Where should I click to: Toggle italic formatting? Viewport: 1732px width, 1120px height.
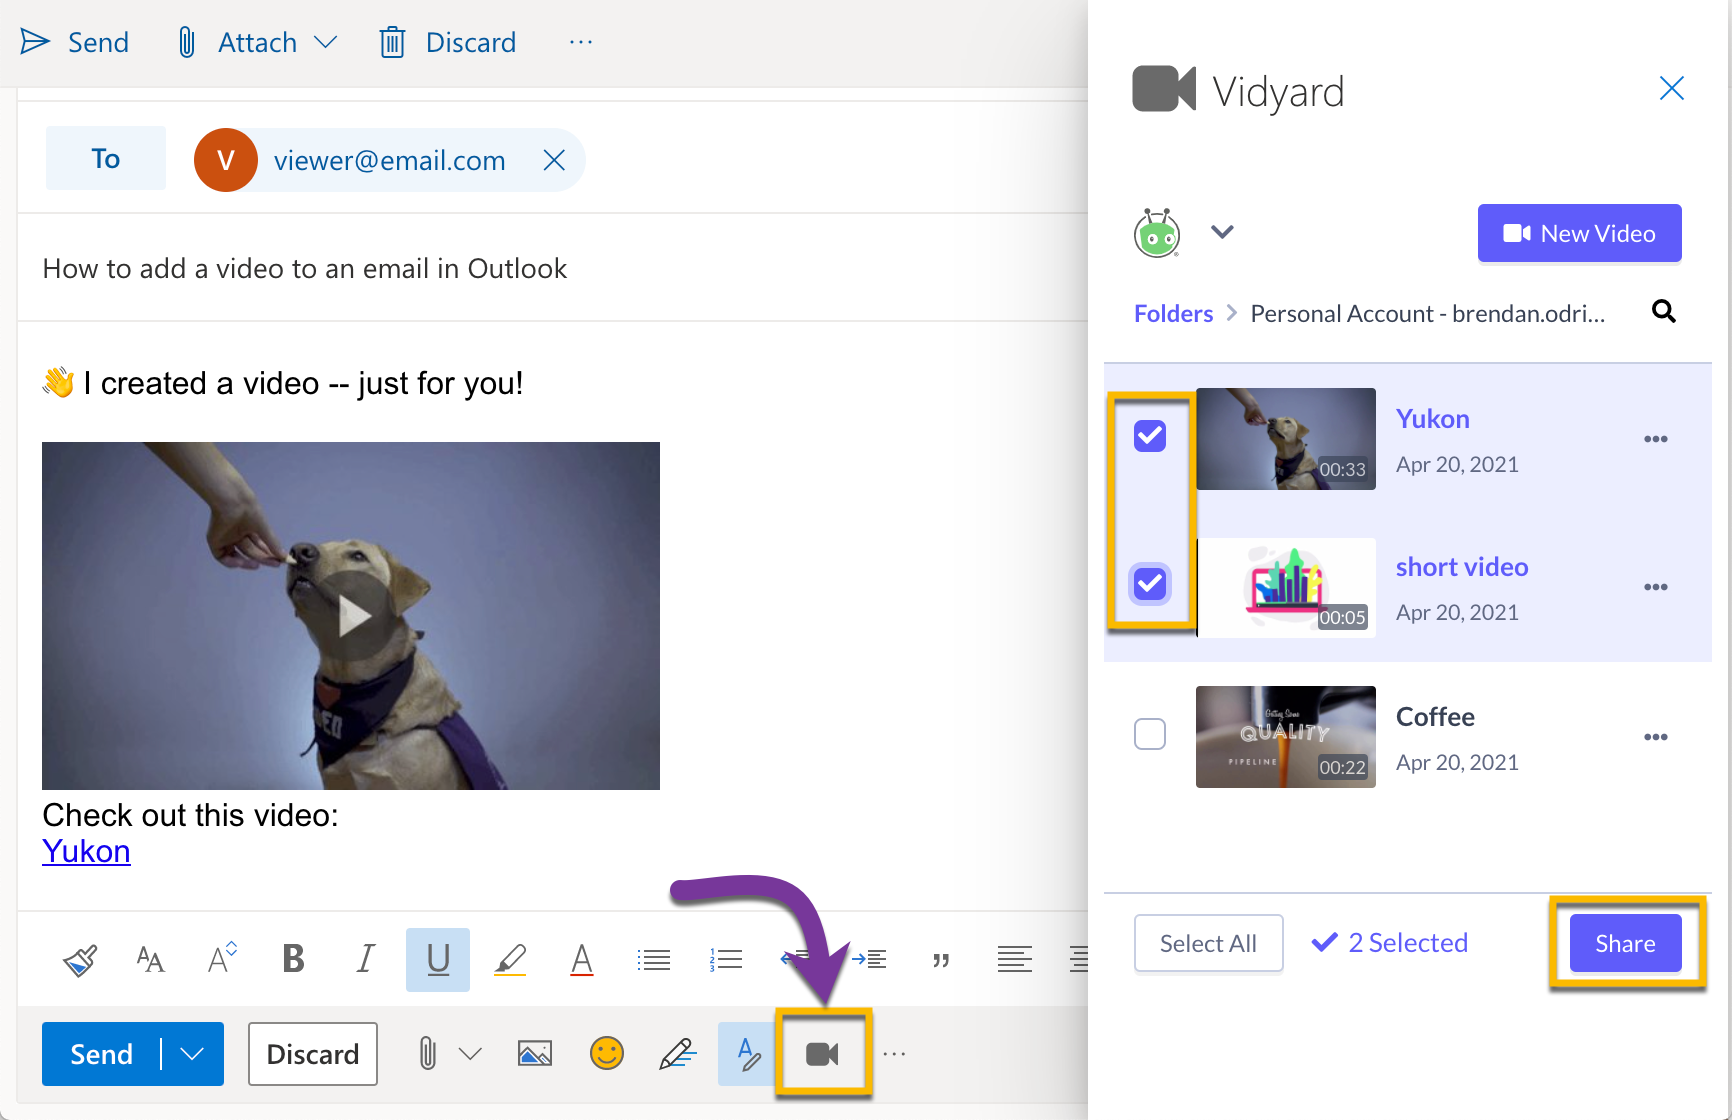pos(365,959)
